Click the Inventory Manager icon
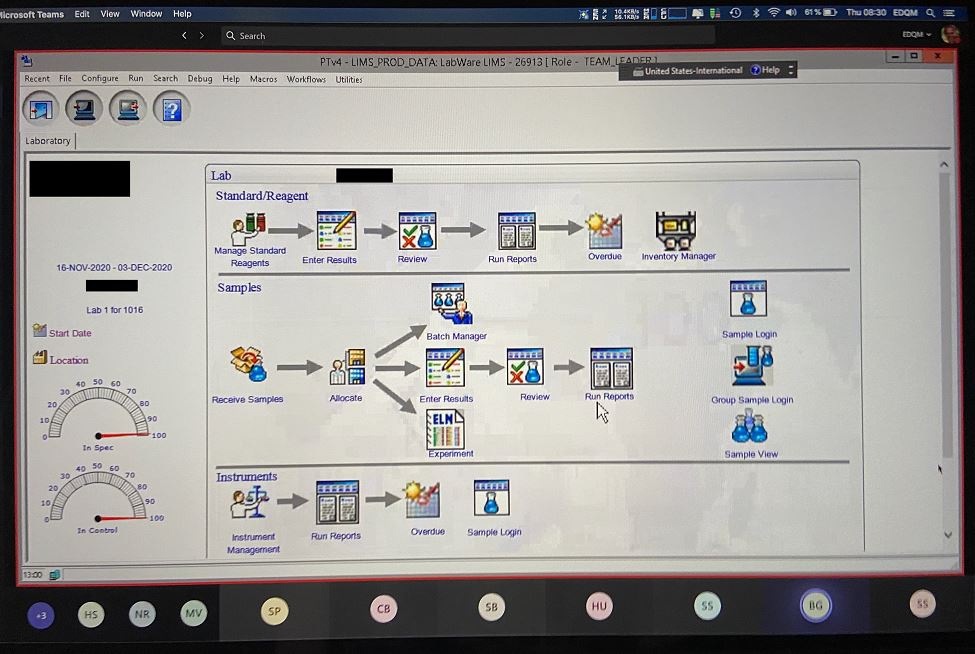This screenshot has height=654, width=975. pyautogui.click(x=676, y=231)
